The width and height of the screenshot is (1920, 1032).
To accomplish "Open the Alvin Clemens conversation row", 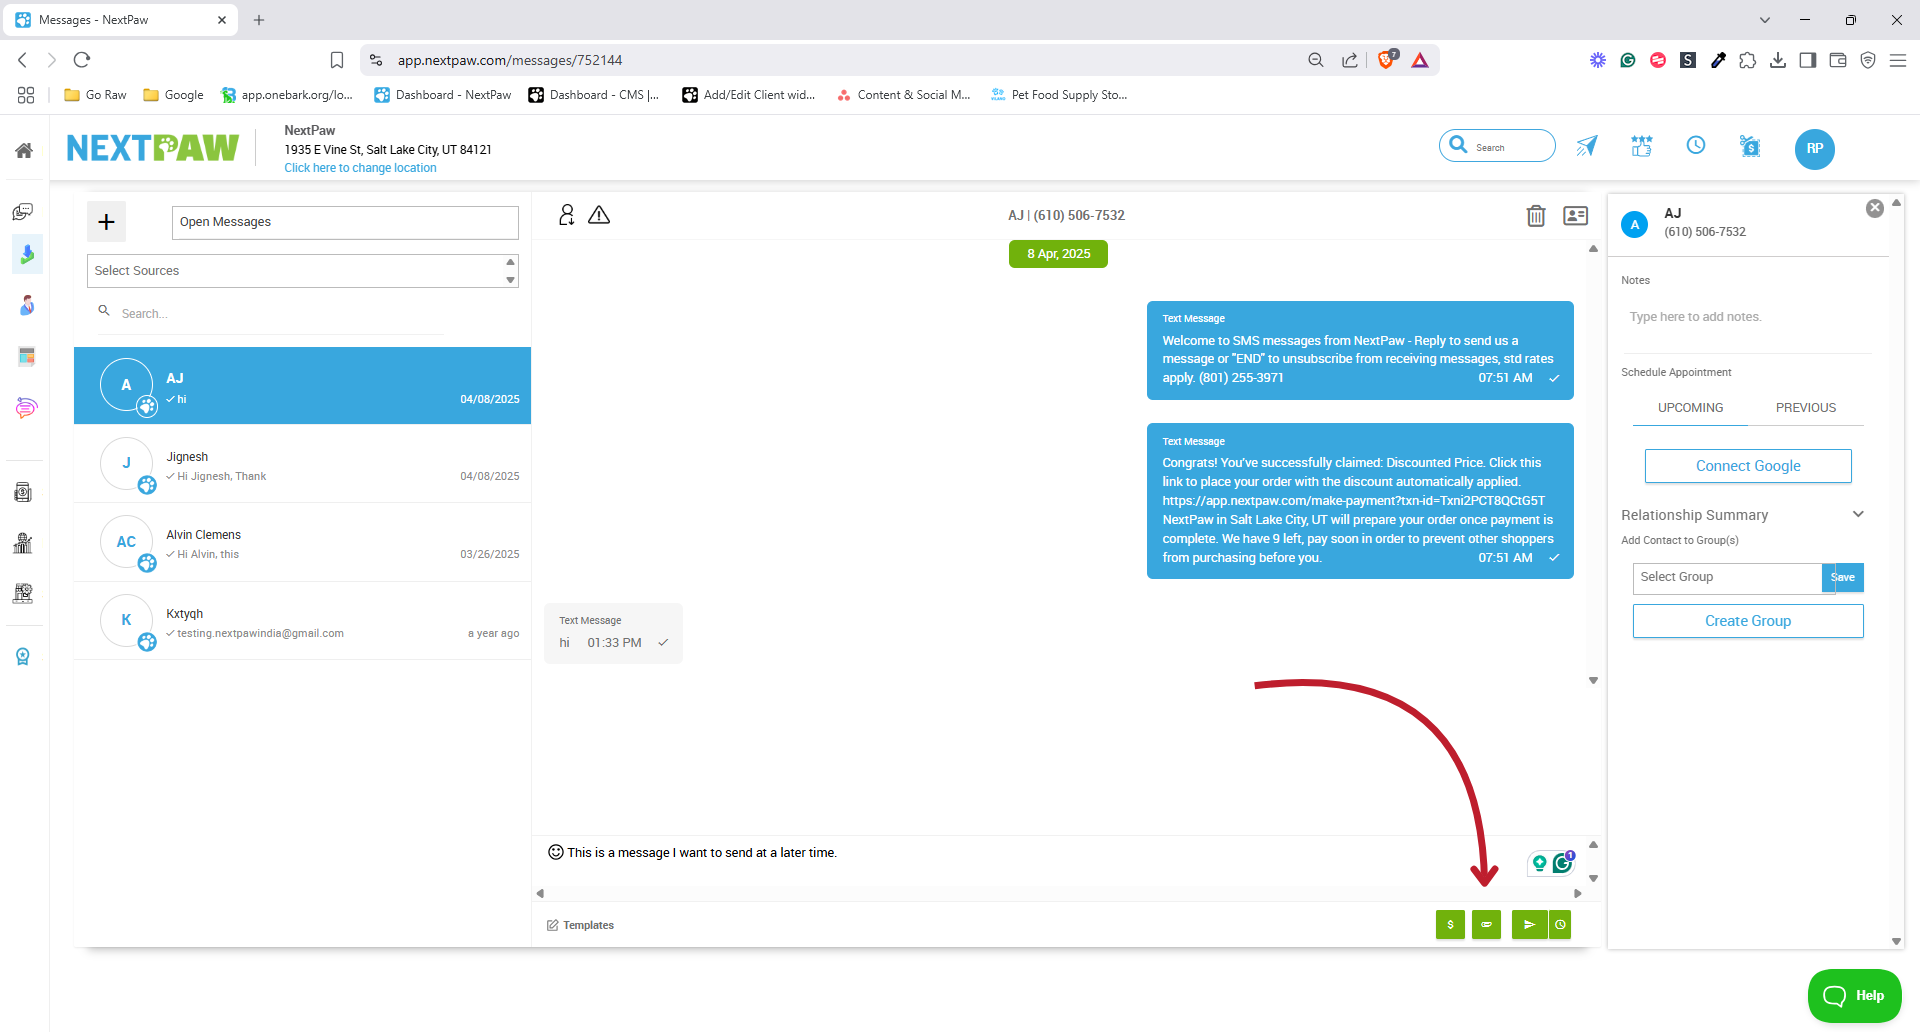I will coord(302,542).
